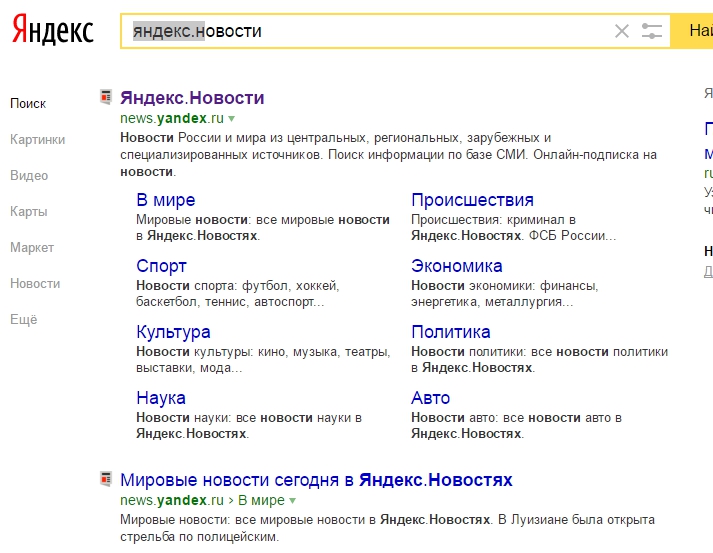This screenshot has width=713, height=553.
Task: Click favicon next to Яндекс.Новости result
Action: (x=106, y=97)
